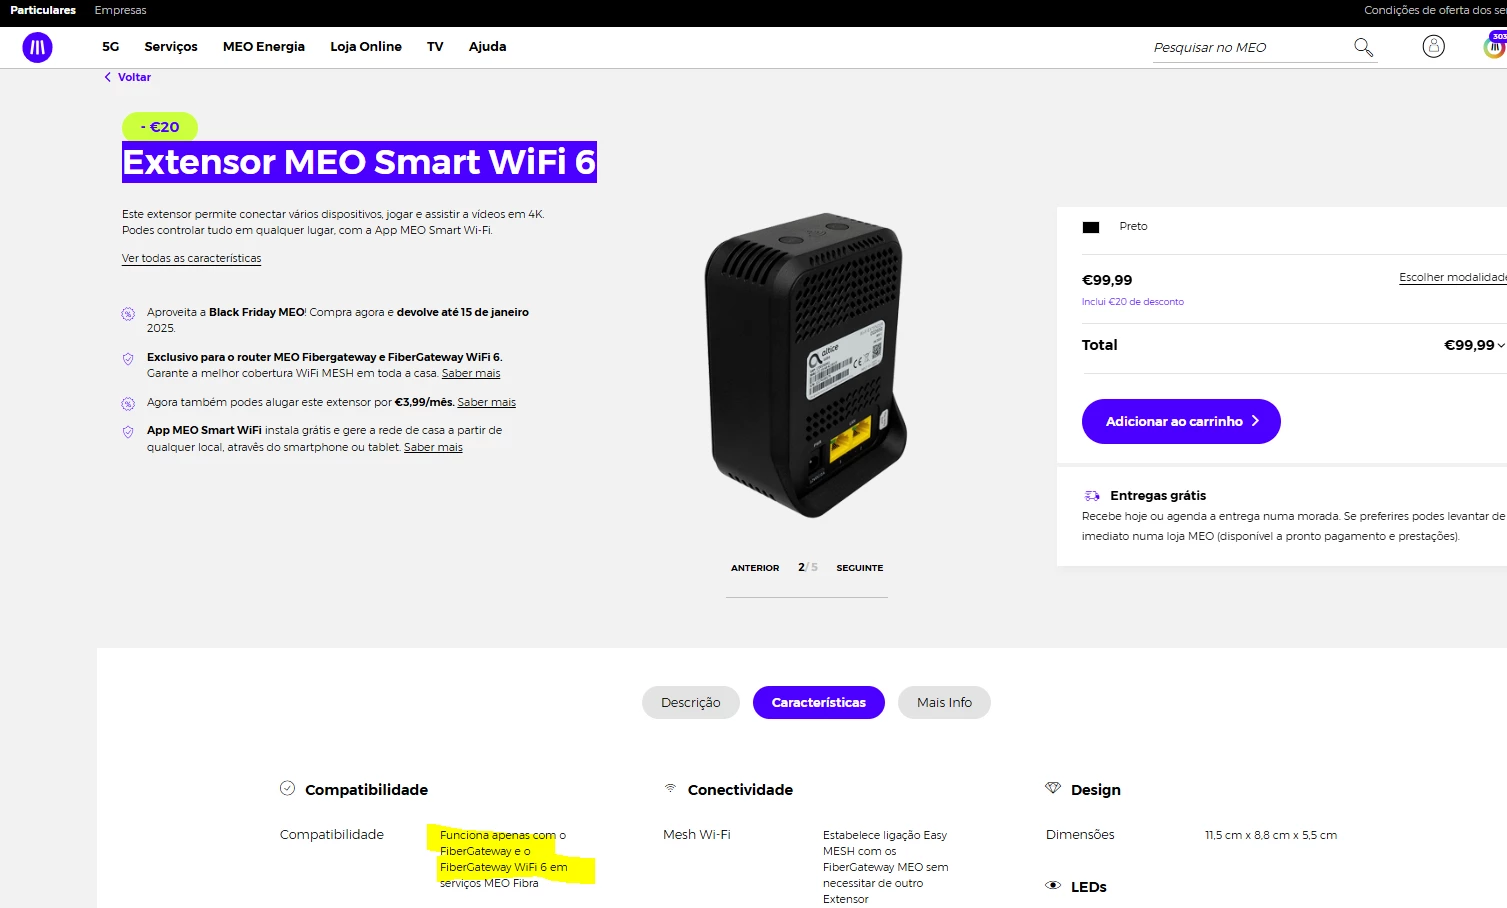Switch to the Mais Info tab
The height and width of the screenshot is (908, 1507).
coord(944,702)
